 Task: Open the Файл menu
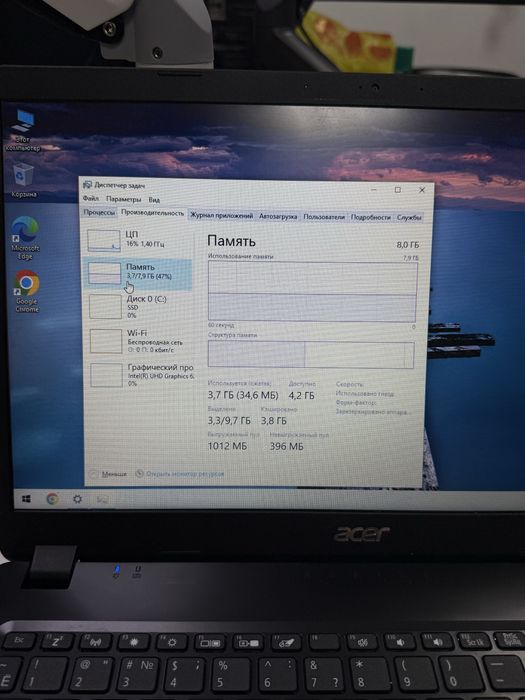(x=91, y=198)
